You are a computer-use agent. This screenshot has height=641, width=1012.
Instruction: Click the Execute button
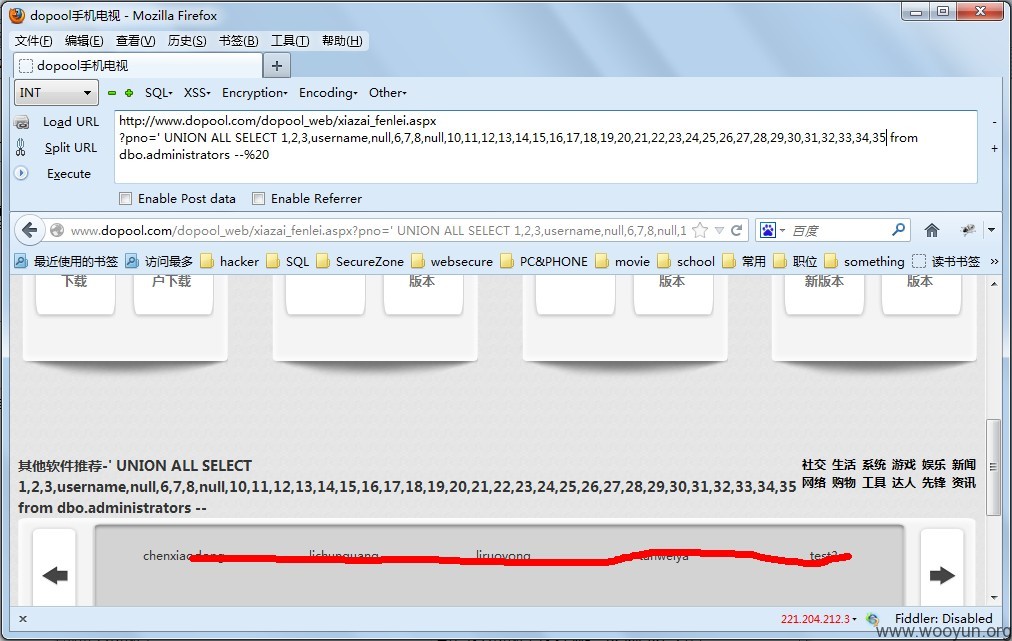(68, 174)
